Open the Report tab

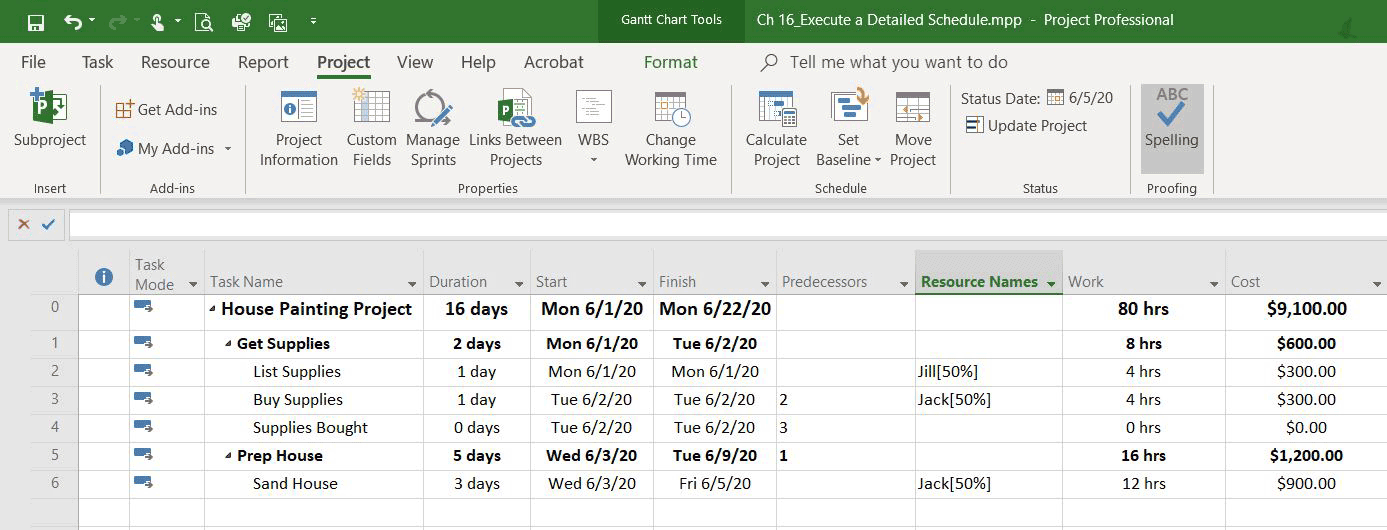click(x=263, y=62)
